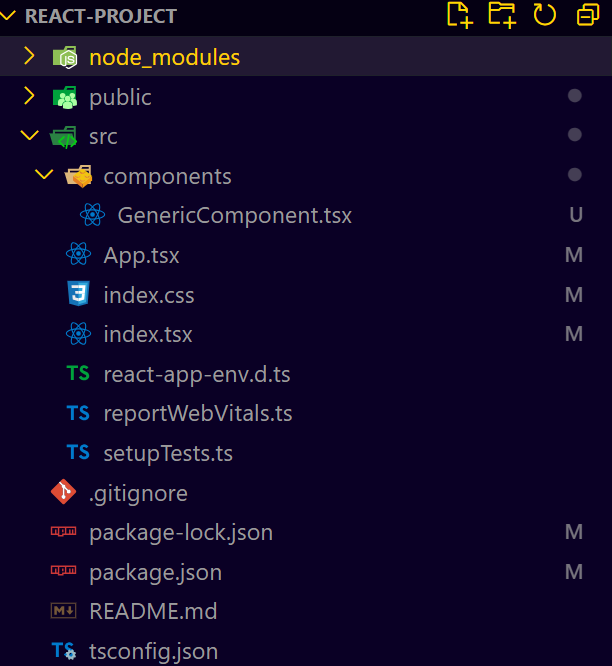Click the M status badge on index.tsx
612x666 pixels.
574,334
